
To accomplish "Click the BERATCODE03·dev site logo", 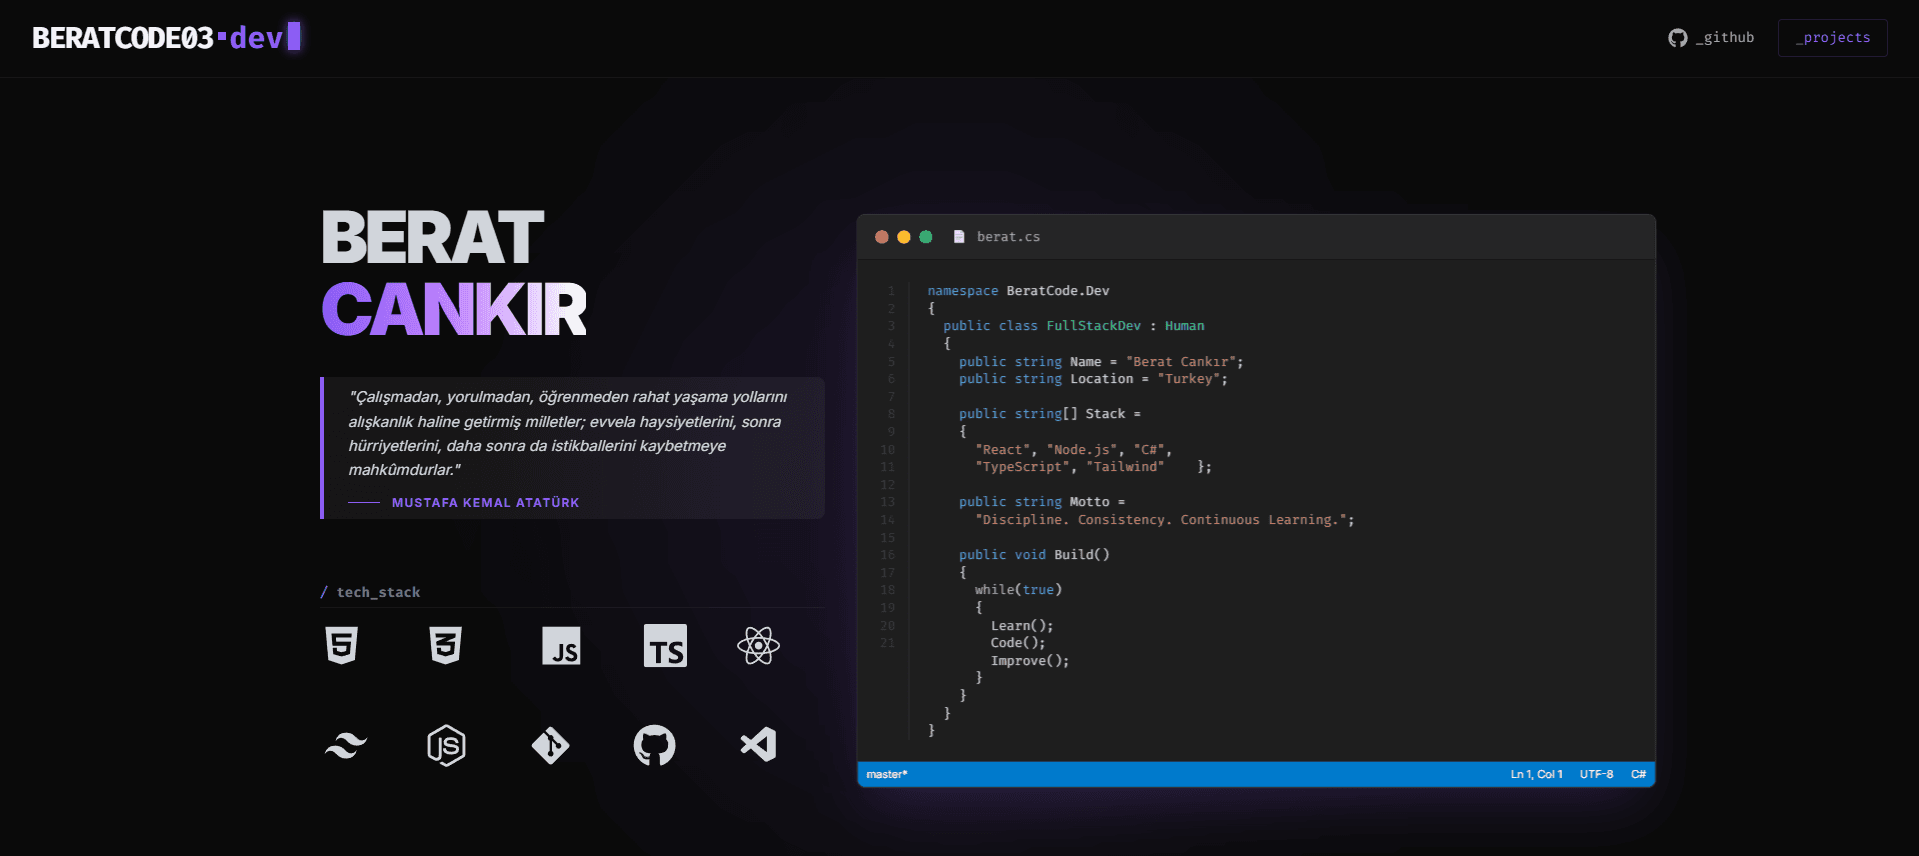I will (x=167, y=38).
